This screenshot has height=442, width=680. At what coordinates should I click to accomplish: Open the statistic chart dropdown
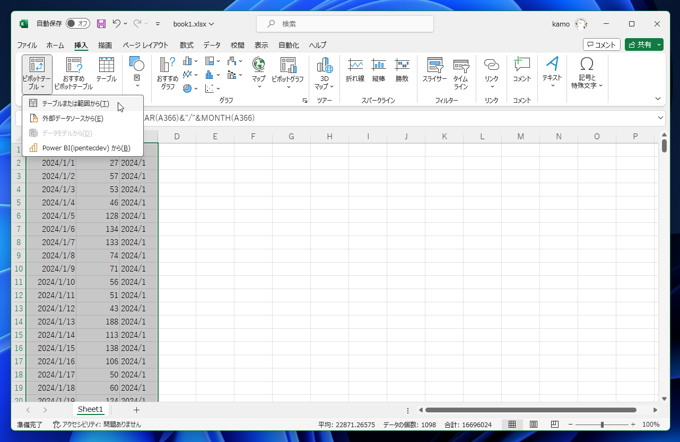tap(212, 75)
